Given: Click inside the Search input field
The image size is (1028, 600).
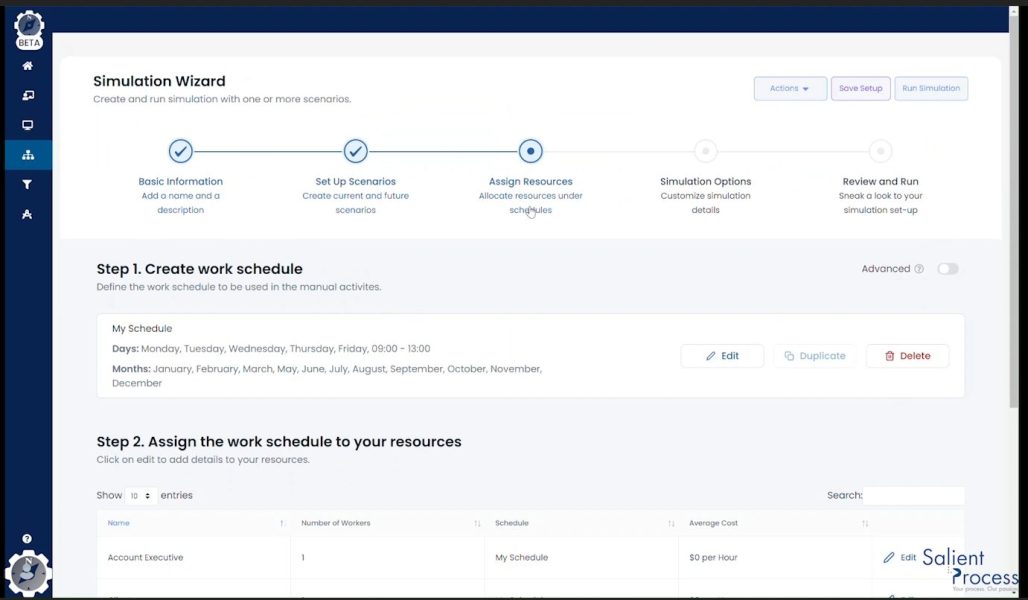Looking at the screenshot, I should pyautogui.click(x=913, y=495).
